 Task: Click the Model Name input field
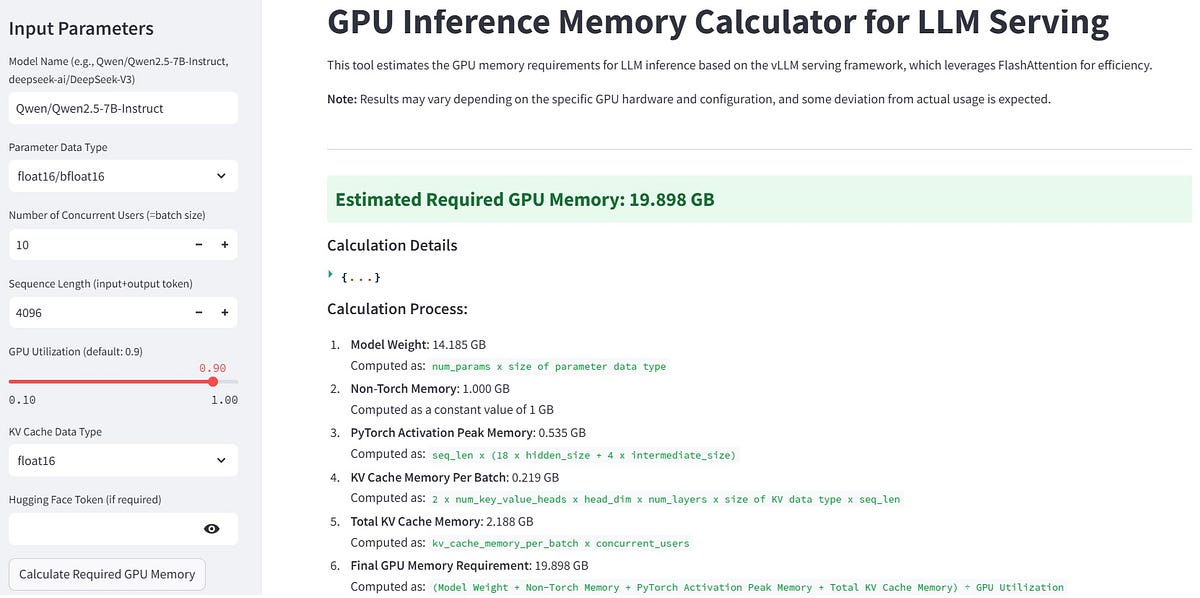click(120, 108)
